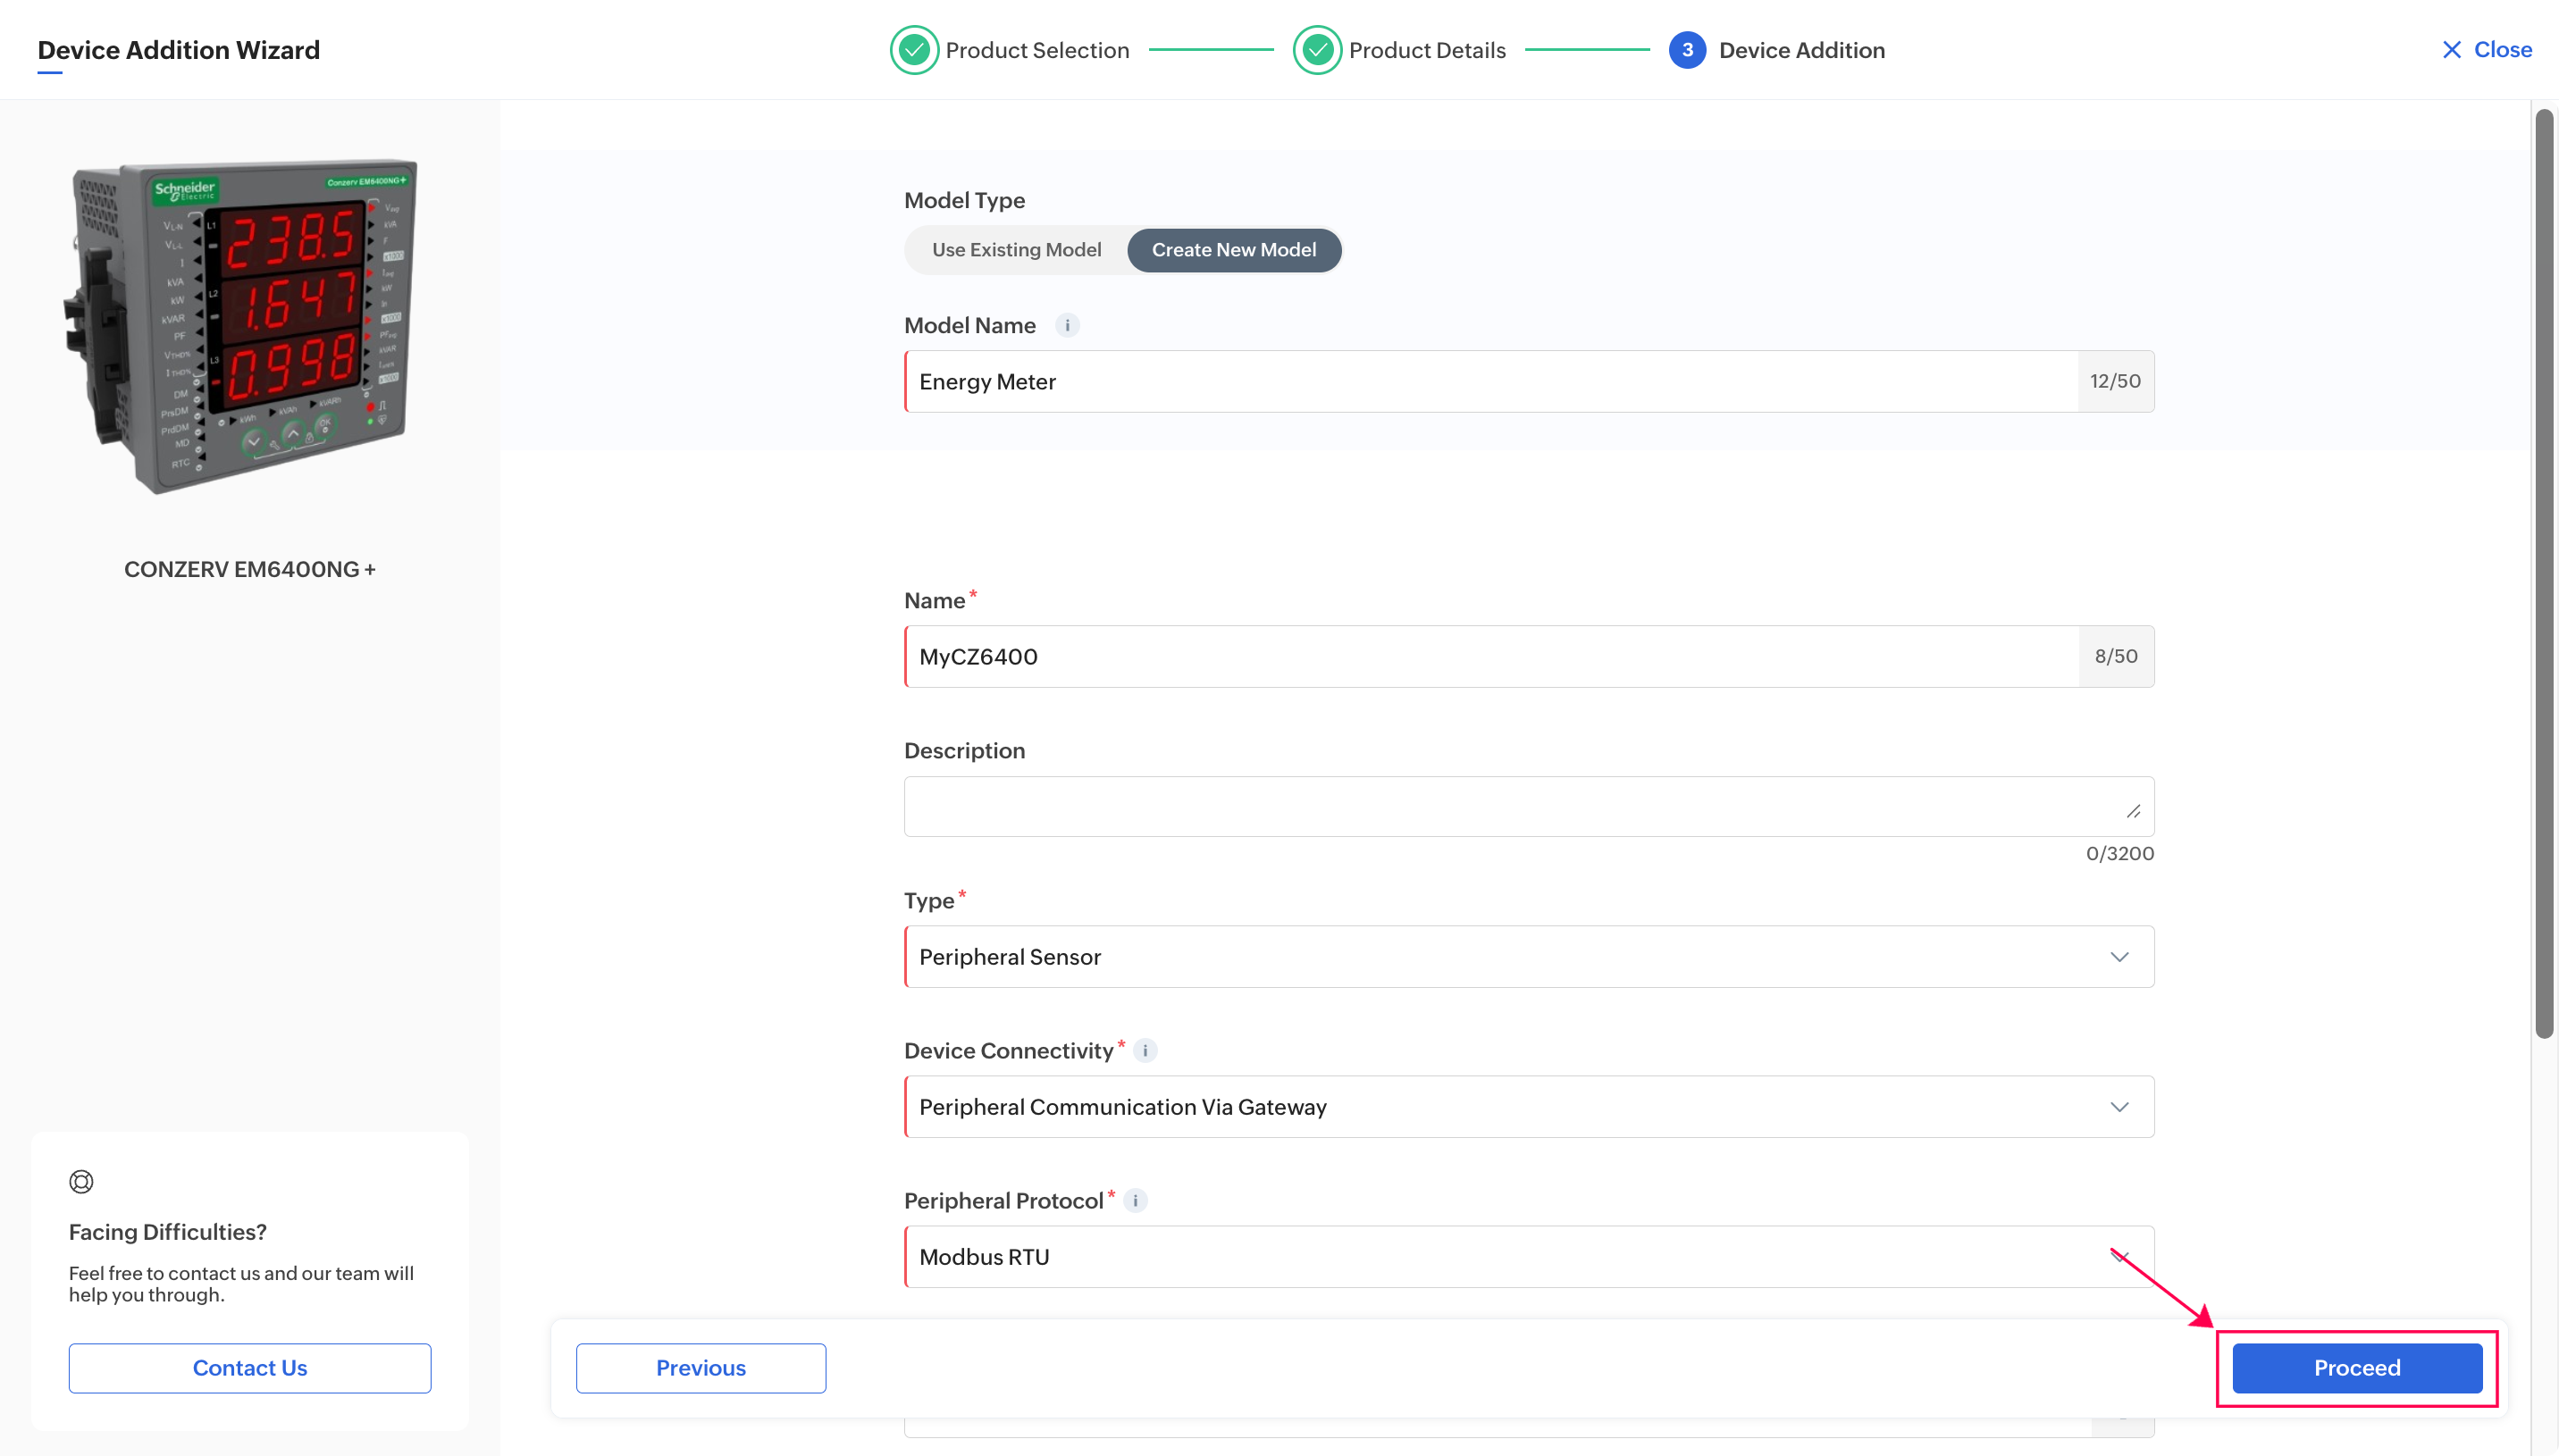The image size is (2559, 1456).
Task: Select the Use Existing Model option
Action: pyautogui.click(x=1016, y=250)
